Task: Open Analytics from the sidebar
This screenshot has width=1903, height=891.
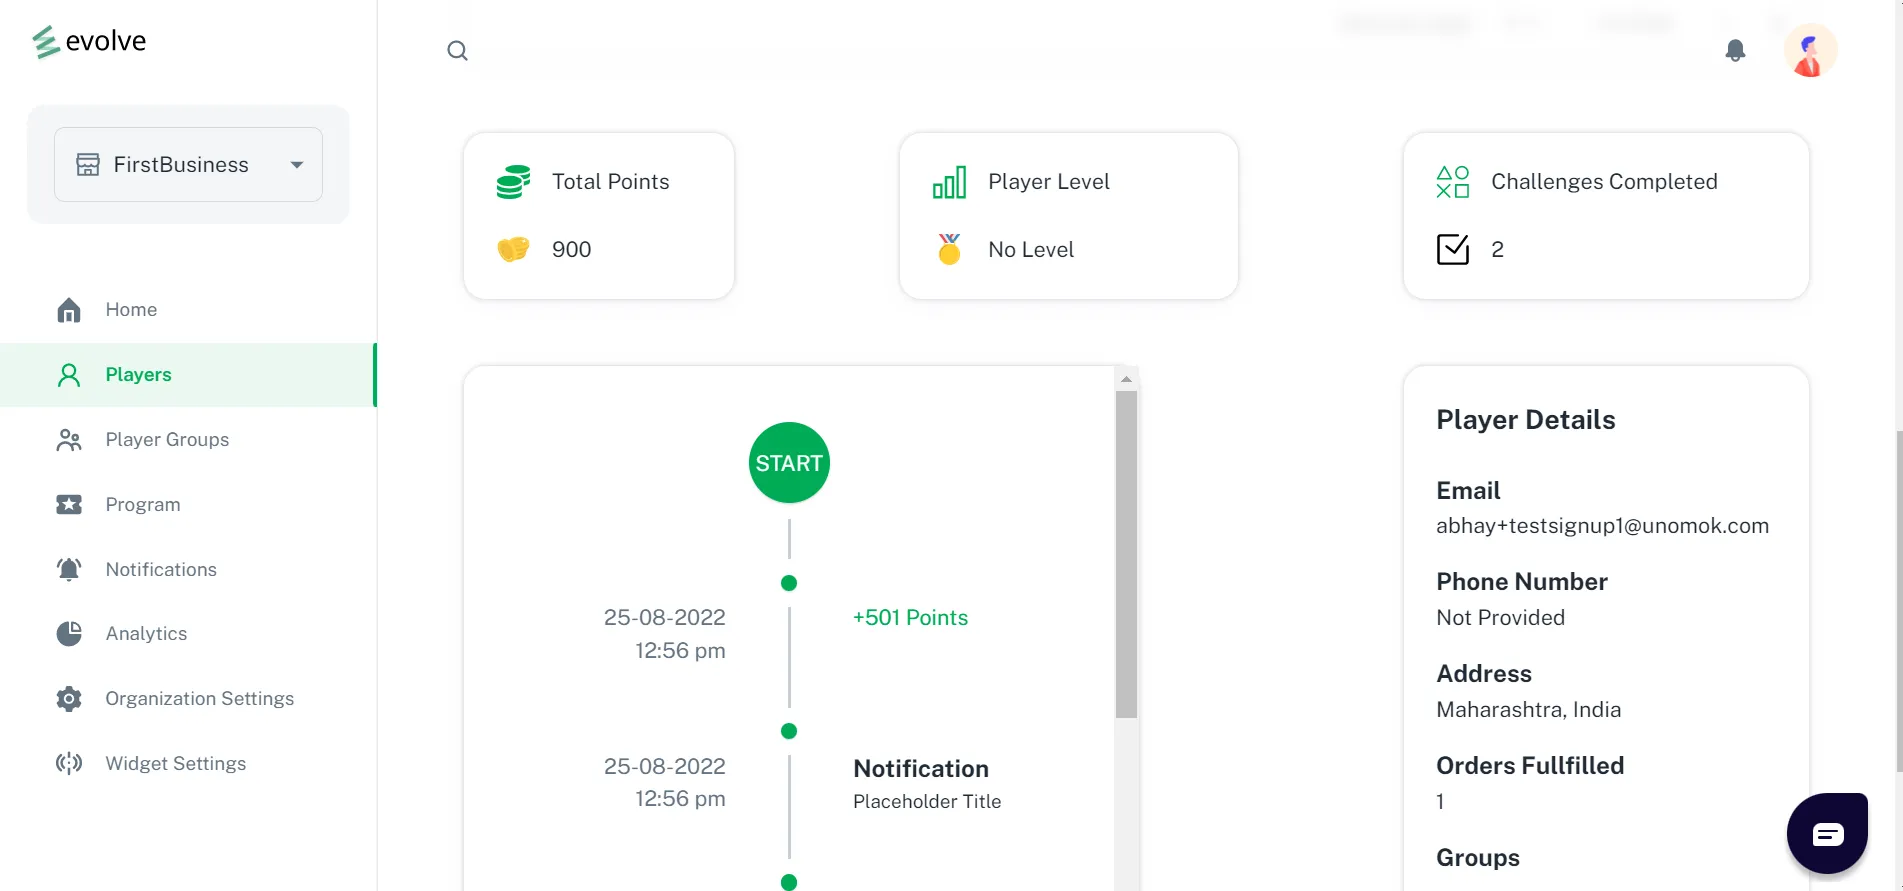Action: click(x=146, y=634)
